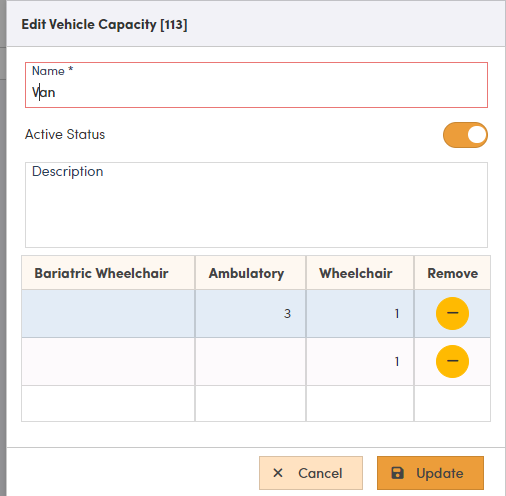Click the Name input field
This screenshot has height=496, width=506.
click(x=256, y=85)
